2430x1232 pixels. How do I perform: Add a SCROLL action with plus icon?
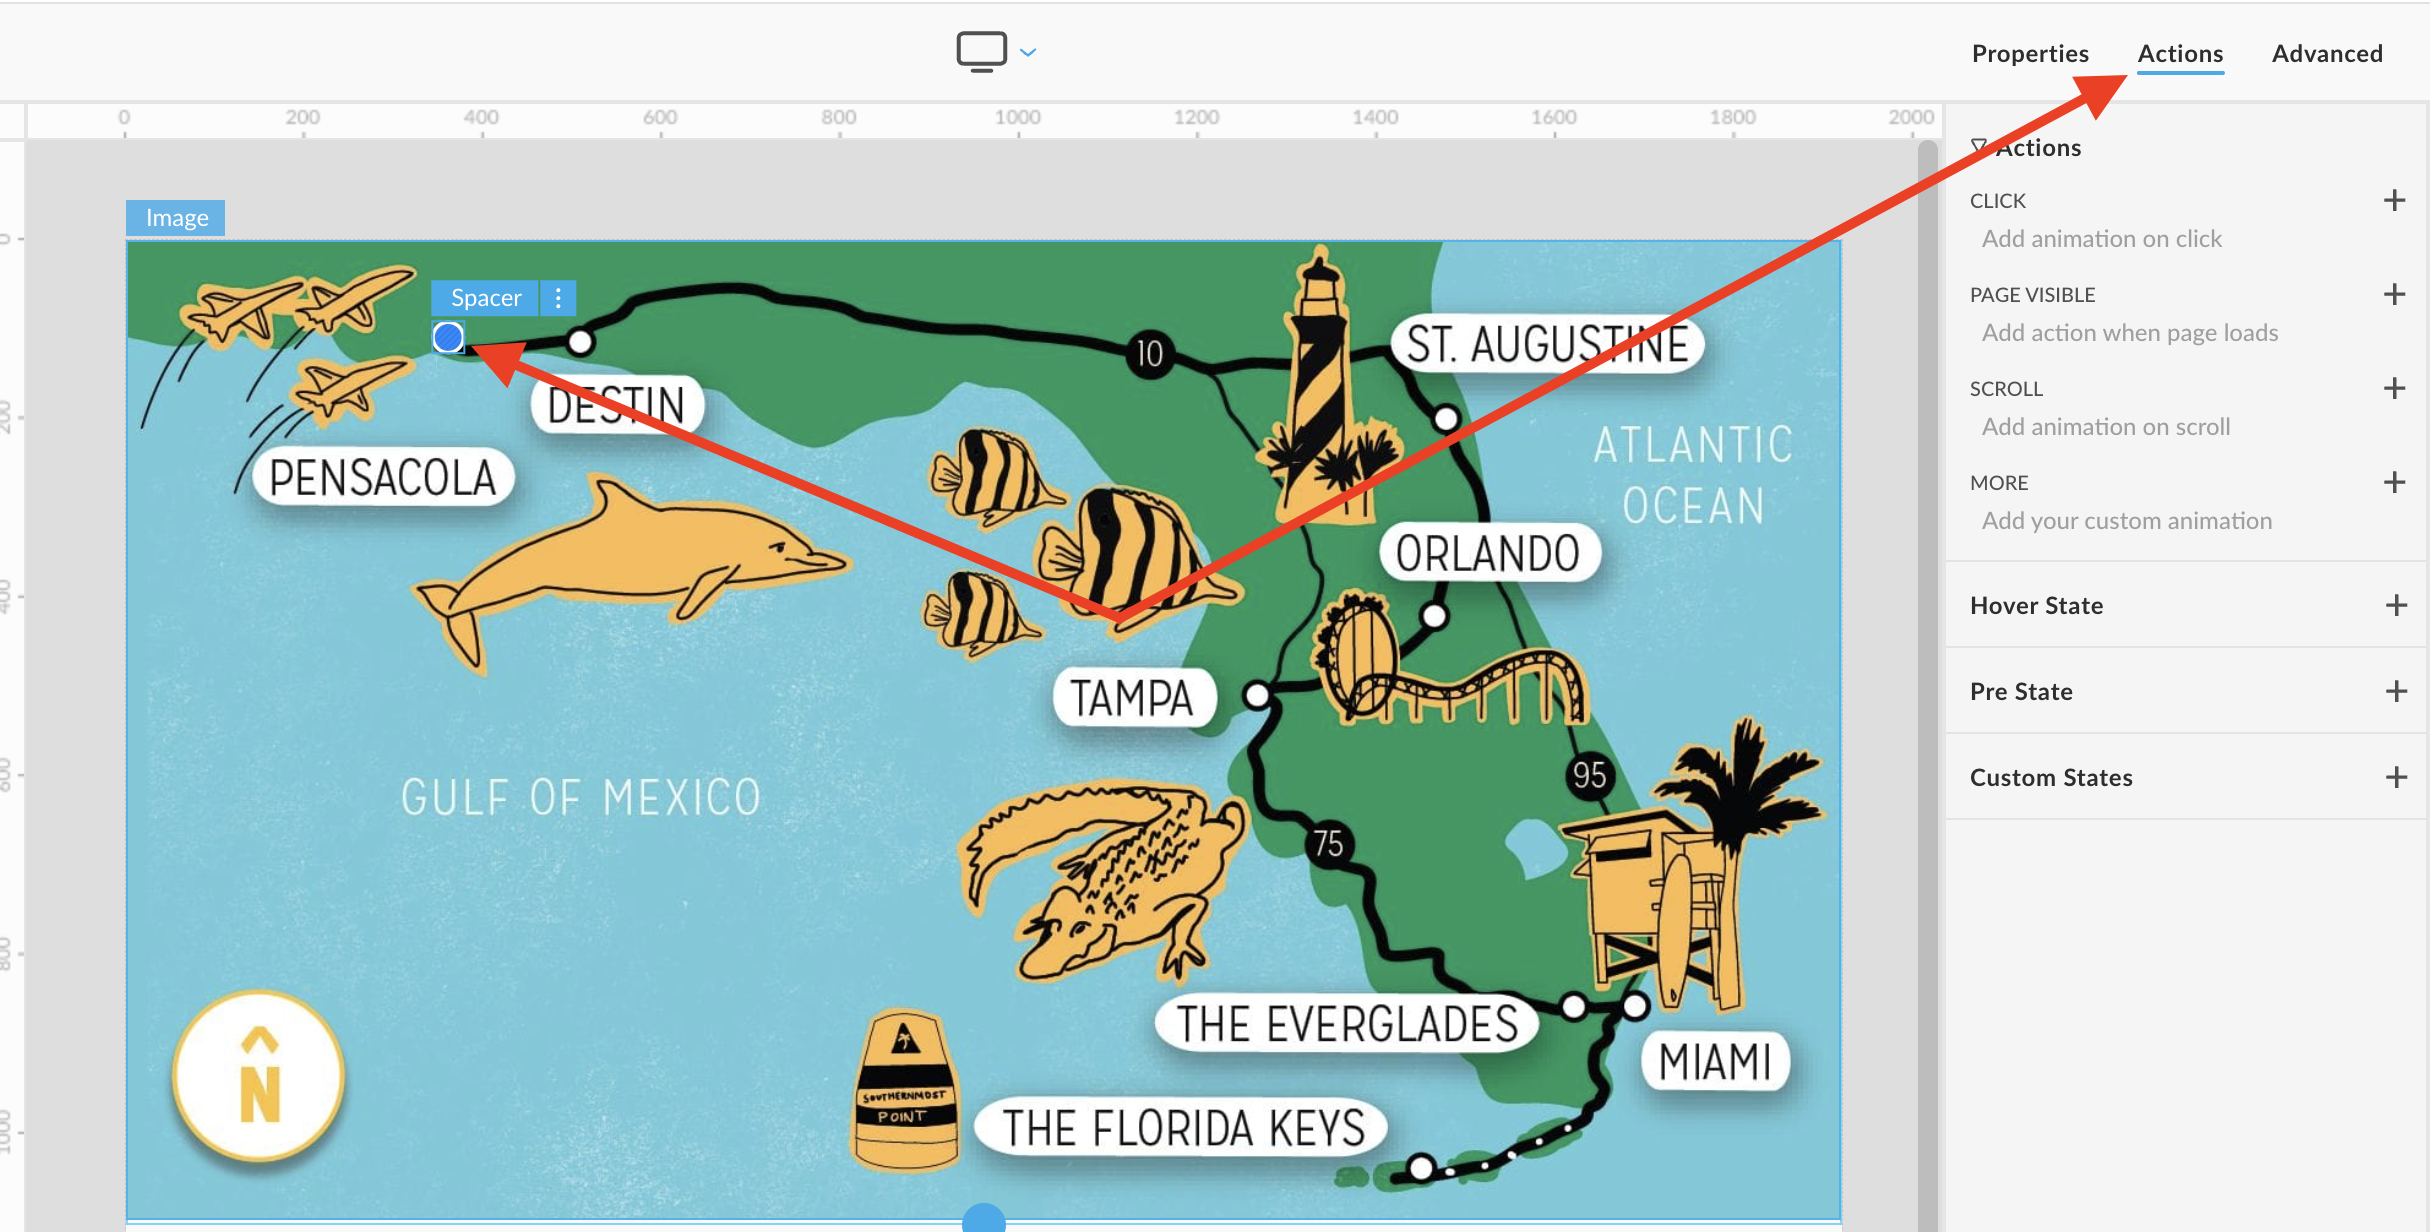click(2394, 388)
